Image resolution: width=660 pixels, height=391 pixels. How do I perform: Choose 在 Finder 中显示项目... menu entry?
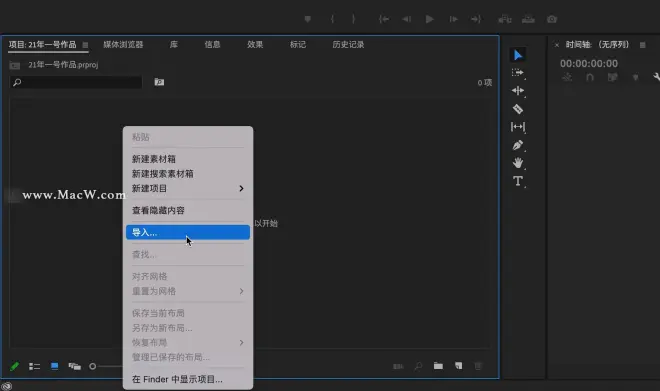188,379
